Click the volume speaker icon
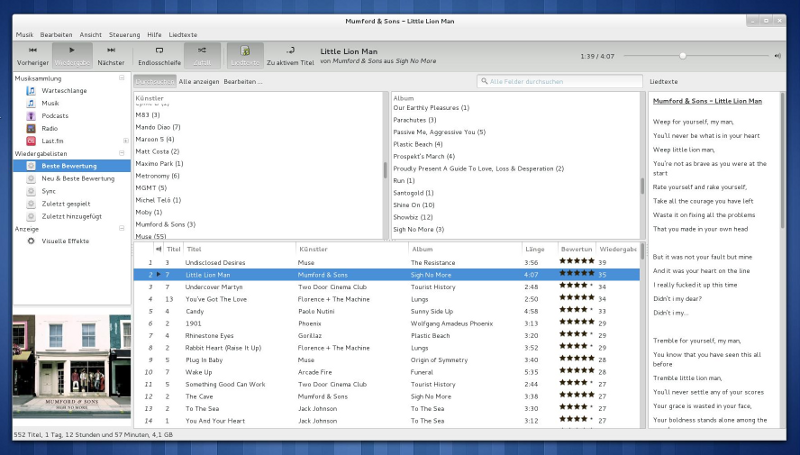 [778, 56]
